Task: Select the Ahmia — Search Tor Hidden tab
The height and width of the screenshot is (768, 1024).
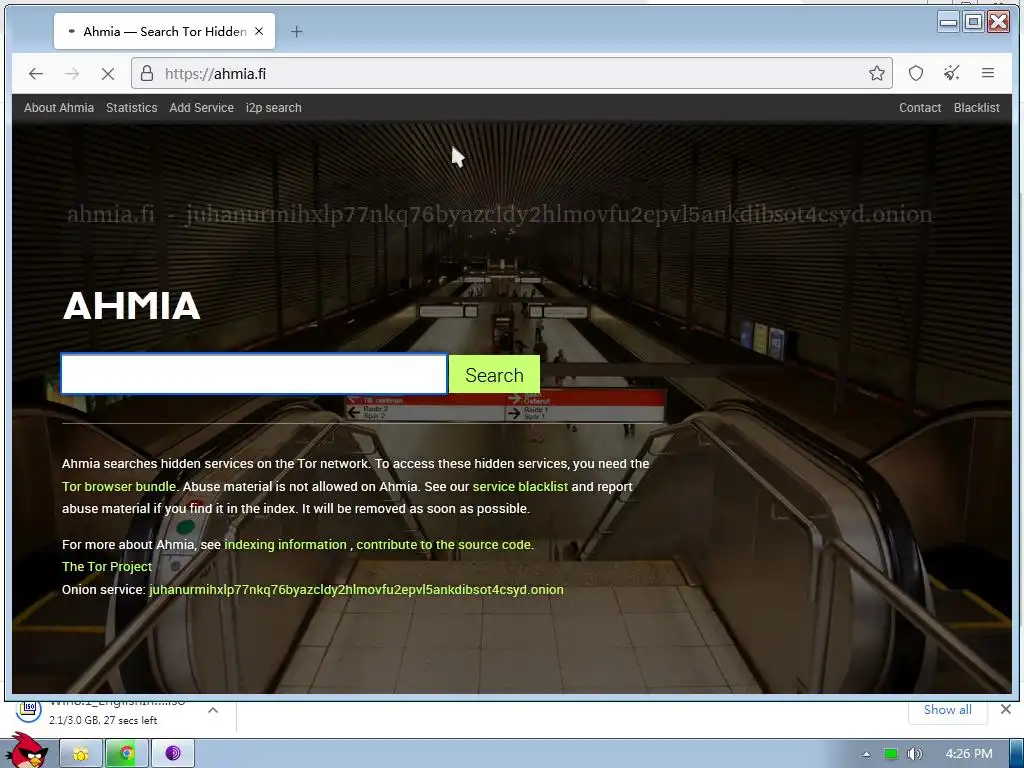Action: tap(164, 31)
